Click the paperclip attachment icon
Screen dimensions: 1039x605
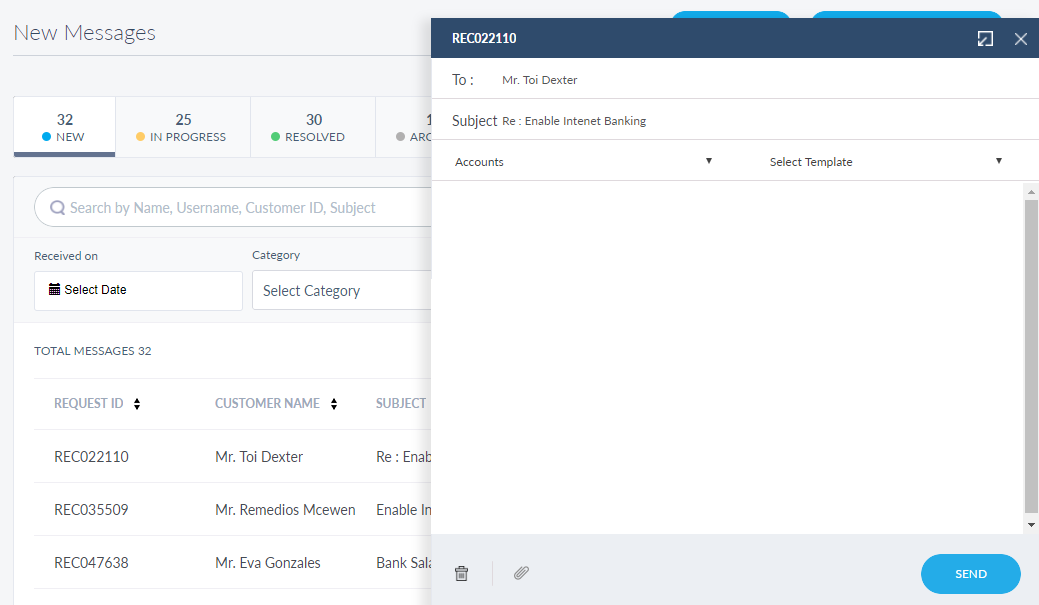(521, 573)
